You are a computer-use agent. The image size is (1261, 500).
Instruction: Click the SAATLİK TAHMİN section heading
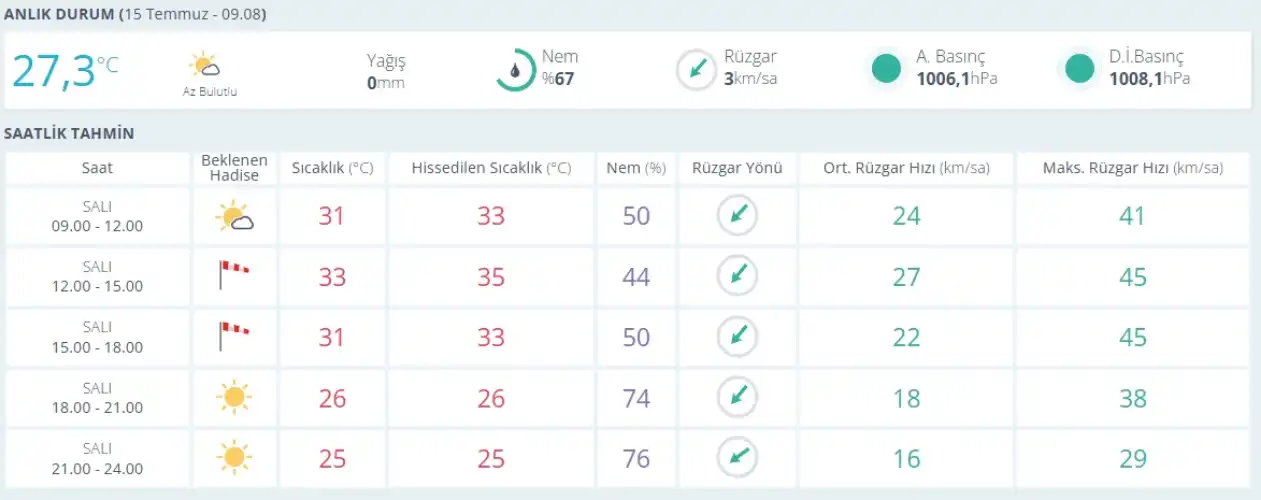point(69,133)
